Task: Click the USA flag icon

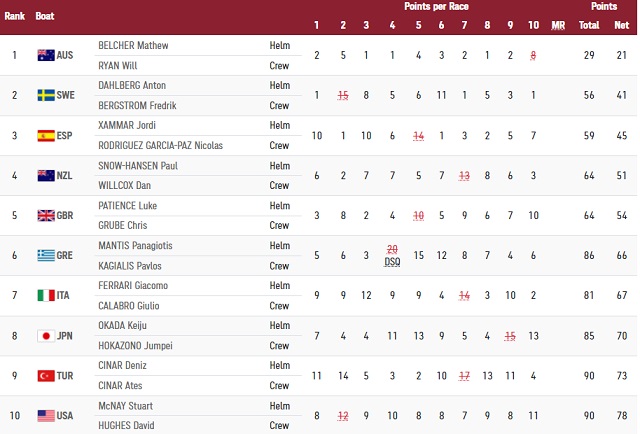Action: [46, 415]
